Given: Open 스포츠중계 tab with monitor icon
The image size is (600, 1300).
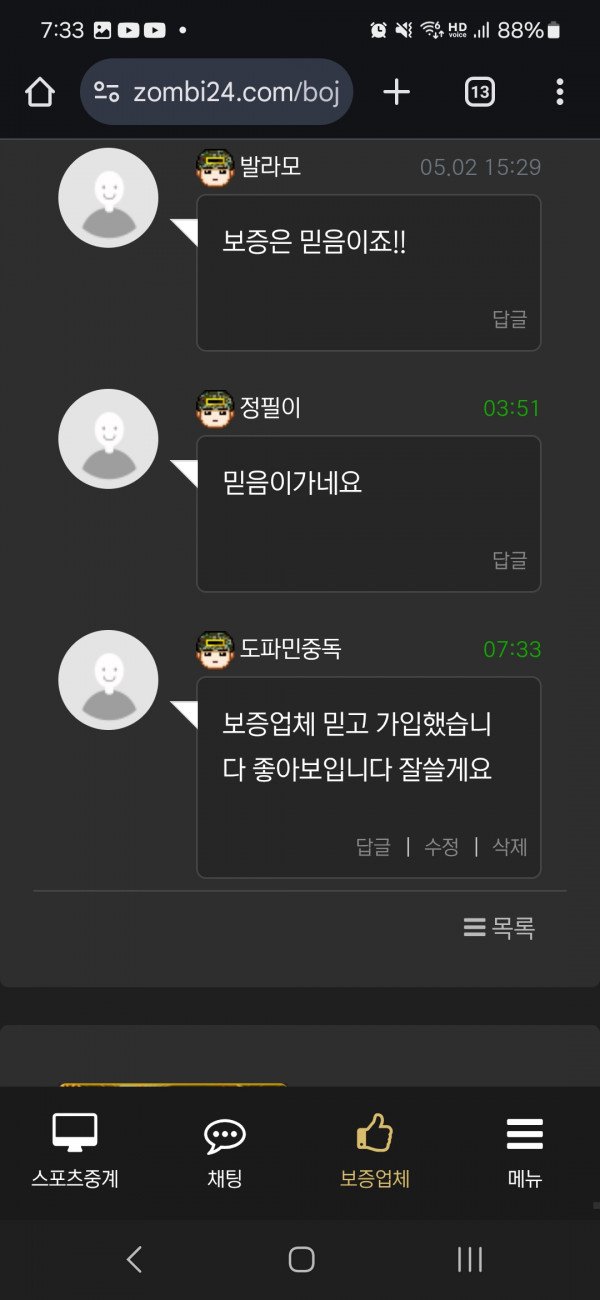Looking at the screenshot, I should pos(75,1151).
